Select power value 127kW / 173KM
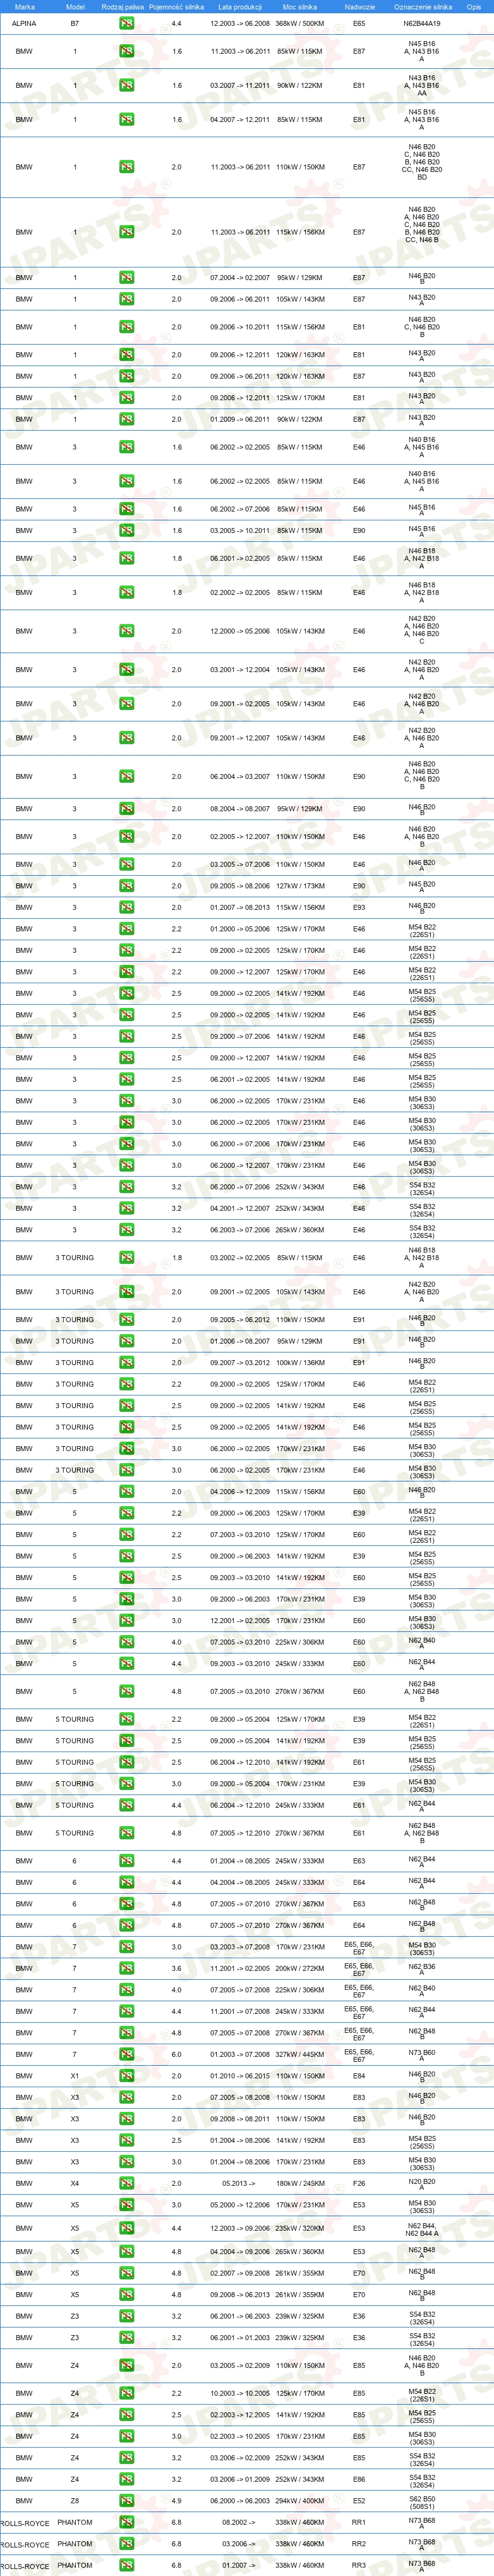 (300, 886)
